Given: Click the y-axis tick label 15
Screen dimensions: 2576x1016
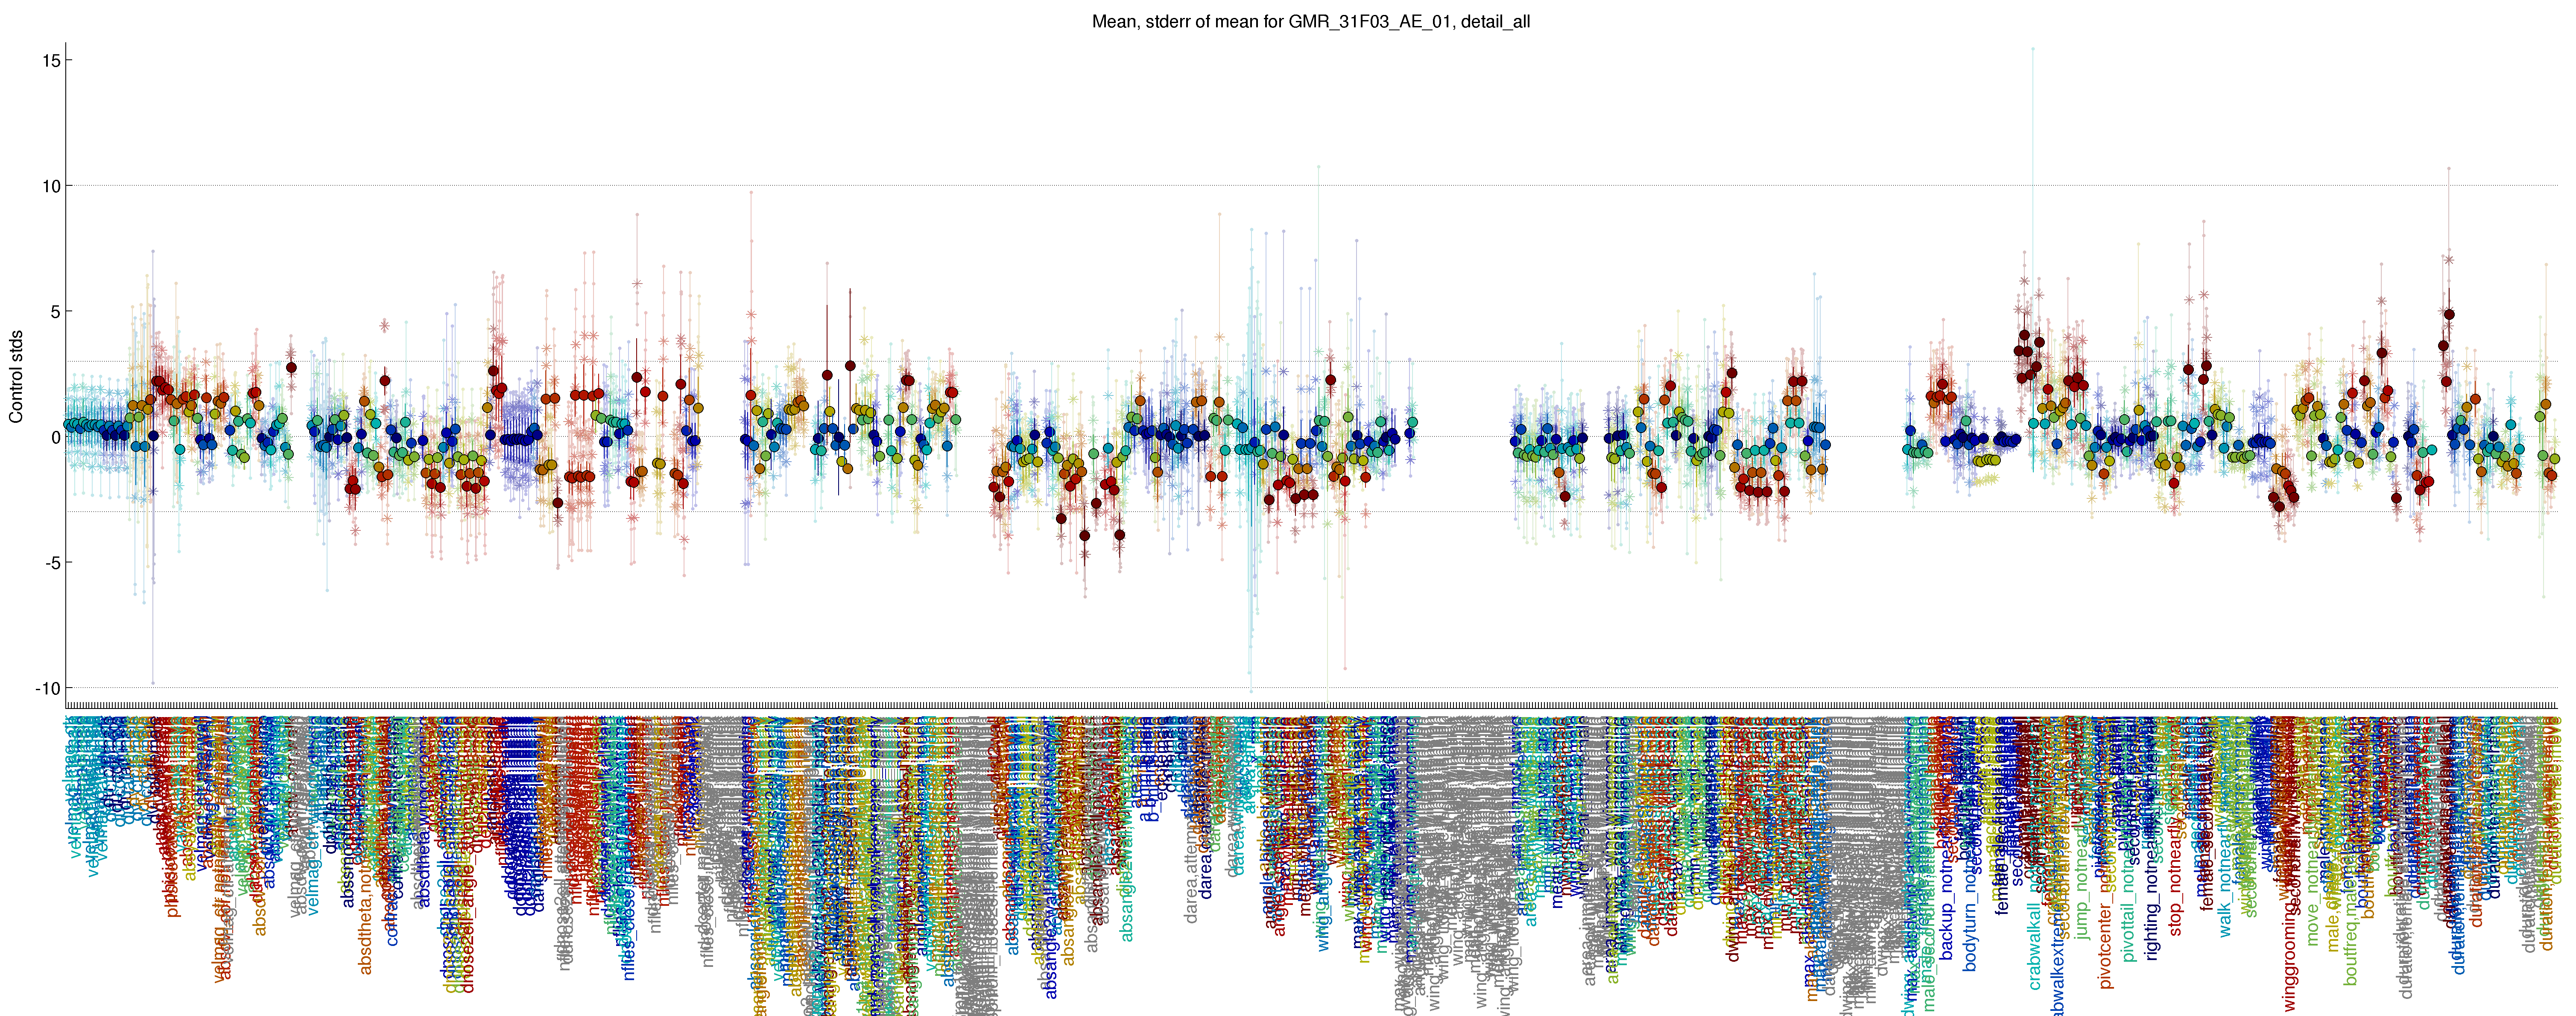Looking at the screenshot, I should [51, 61].
